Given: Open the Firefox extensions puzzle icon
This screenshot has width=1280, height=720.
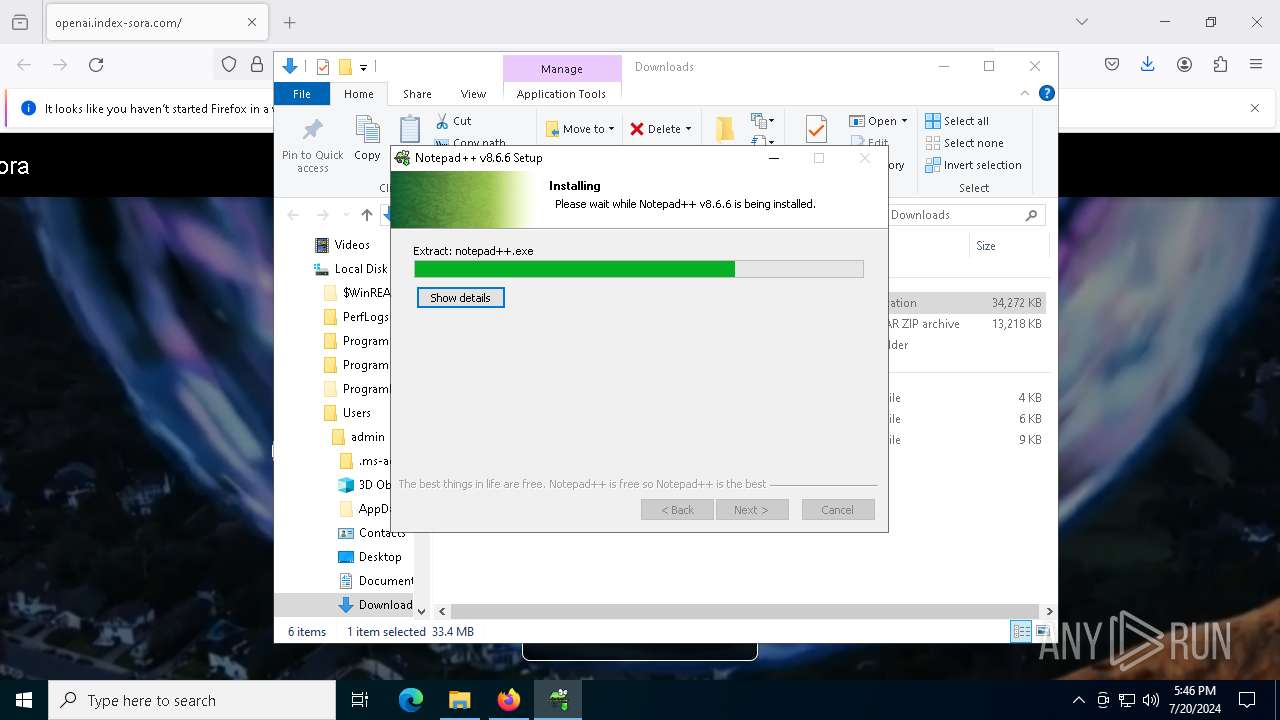Looking at the screenshot, I should (x=1220, y=65).
